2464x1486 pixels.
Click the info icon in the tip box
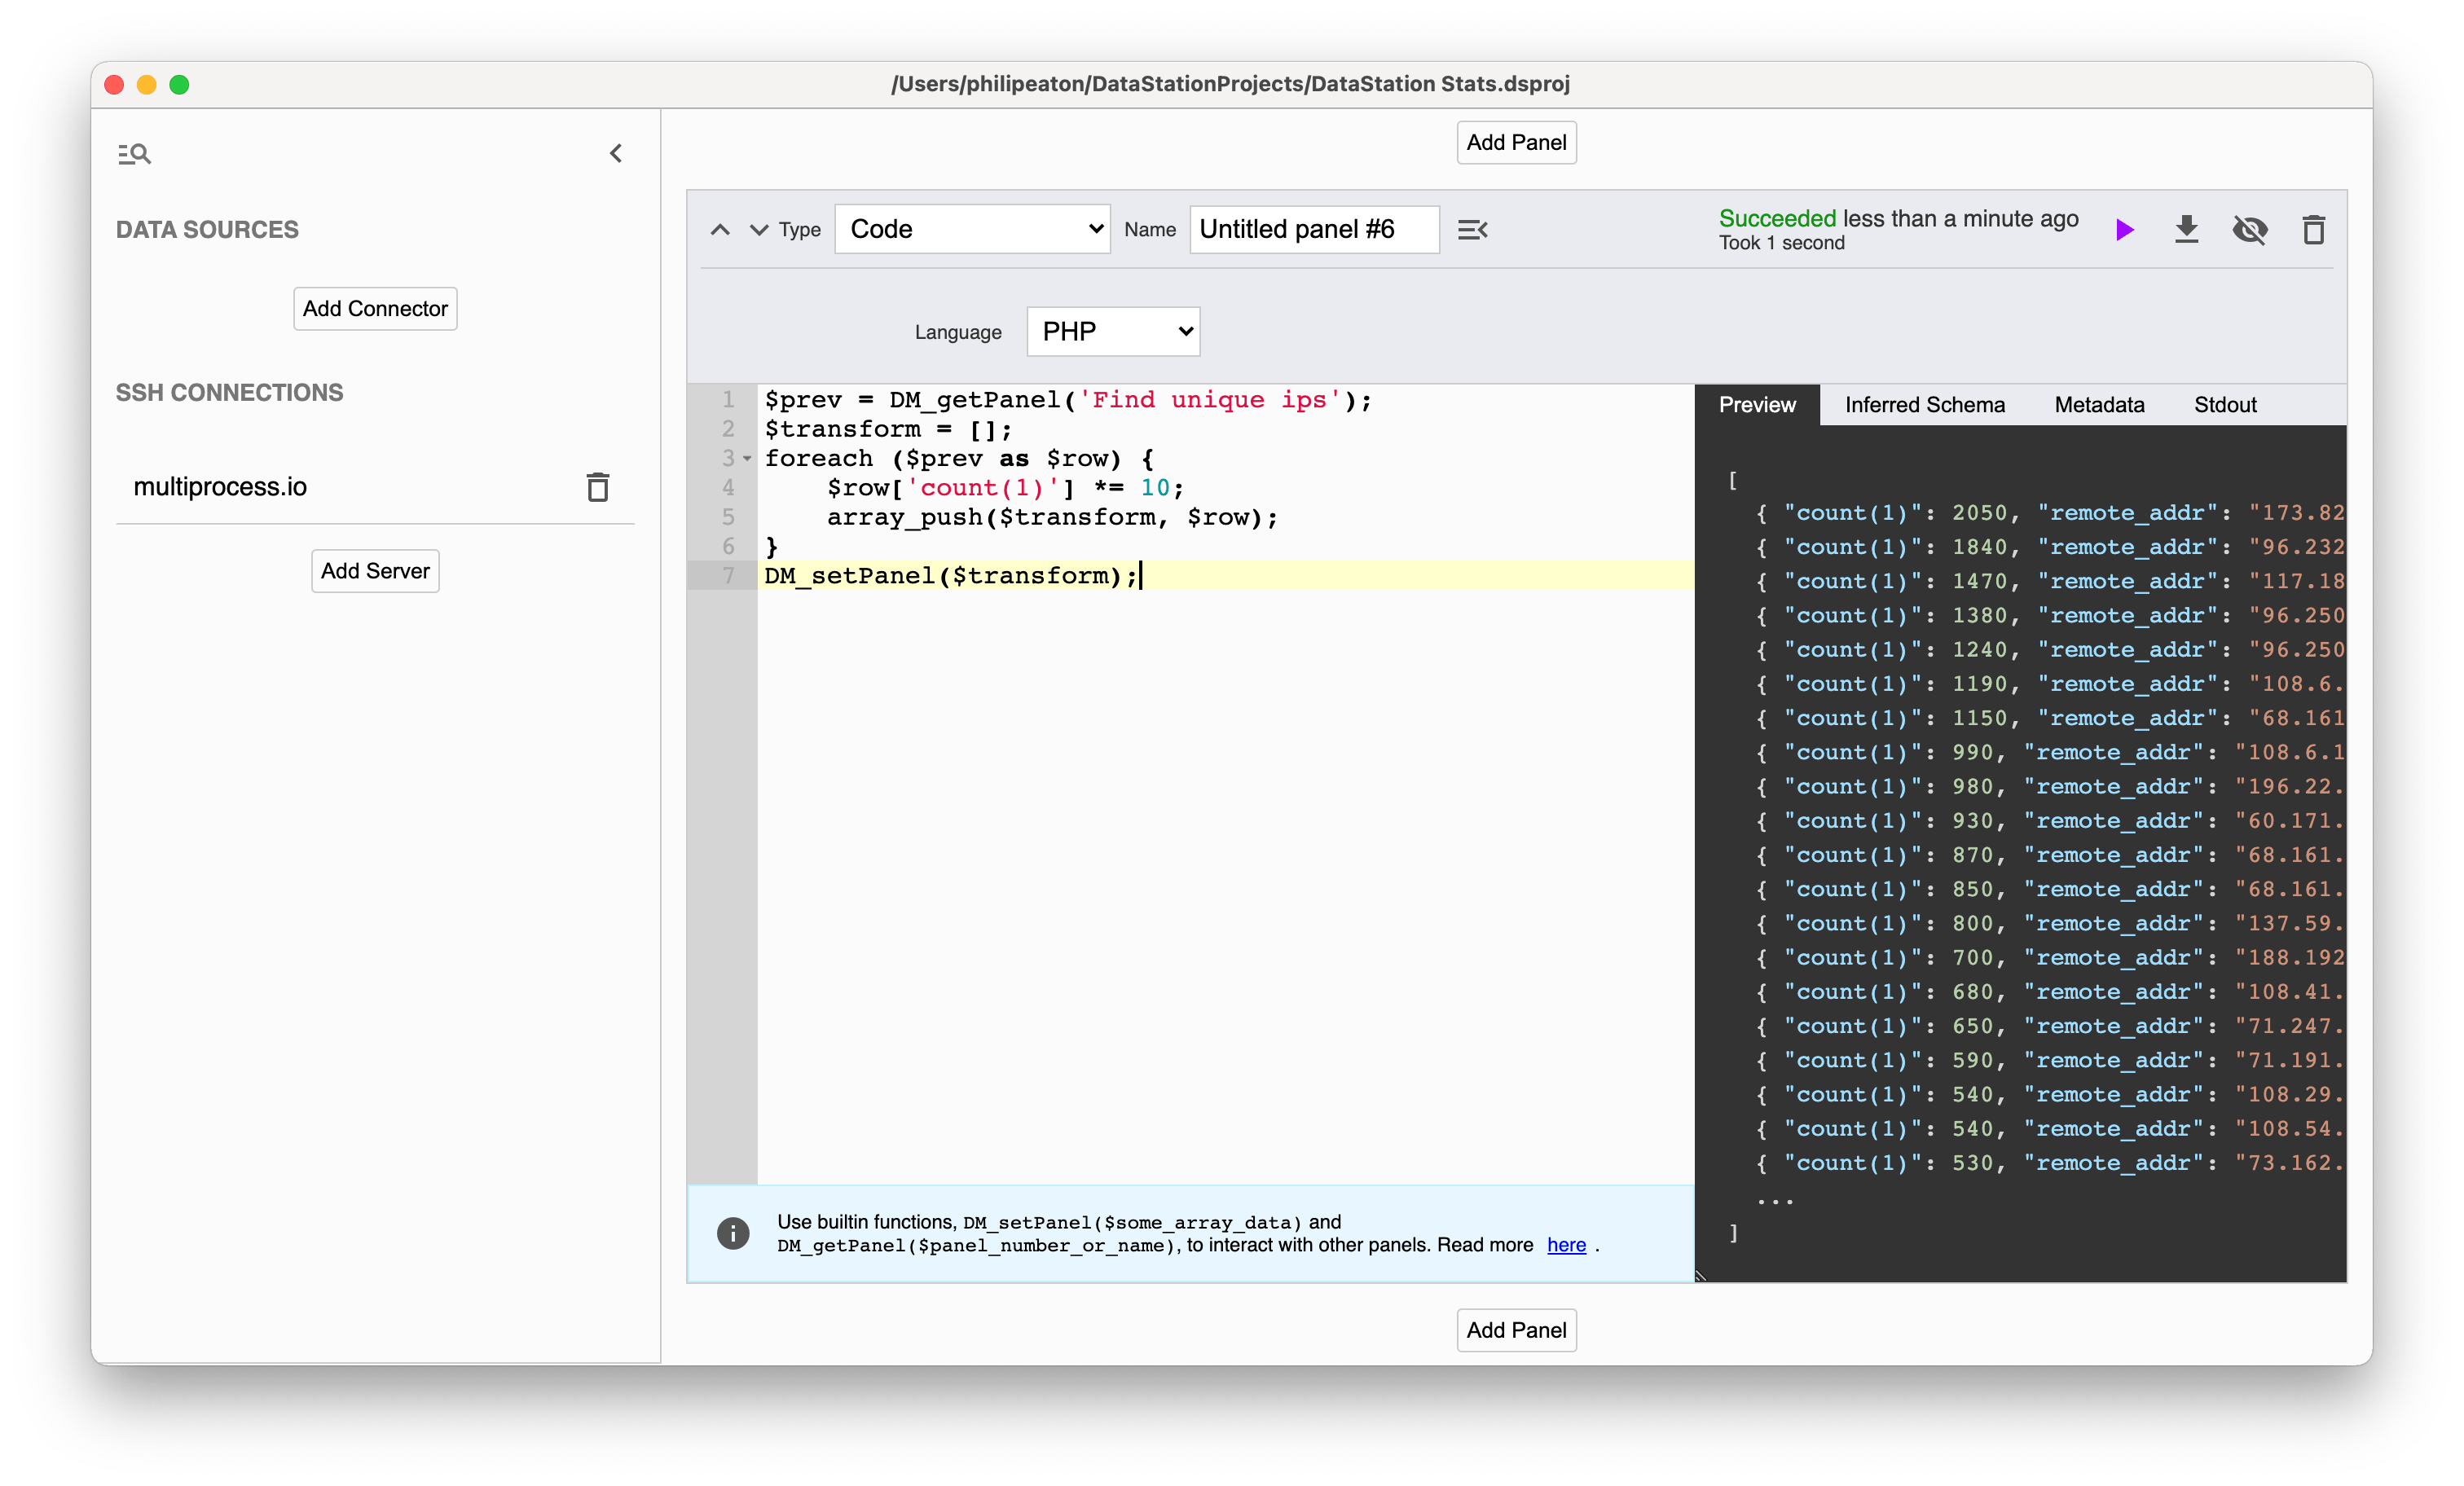click(x=733, y=1233)
